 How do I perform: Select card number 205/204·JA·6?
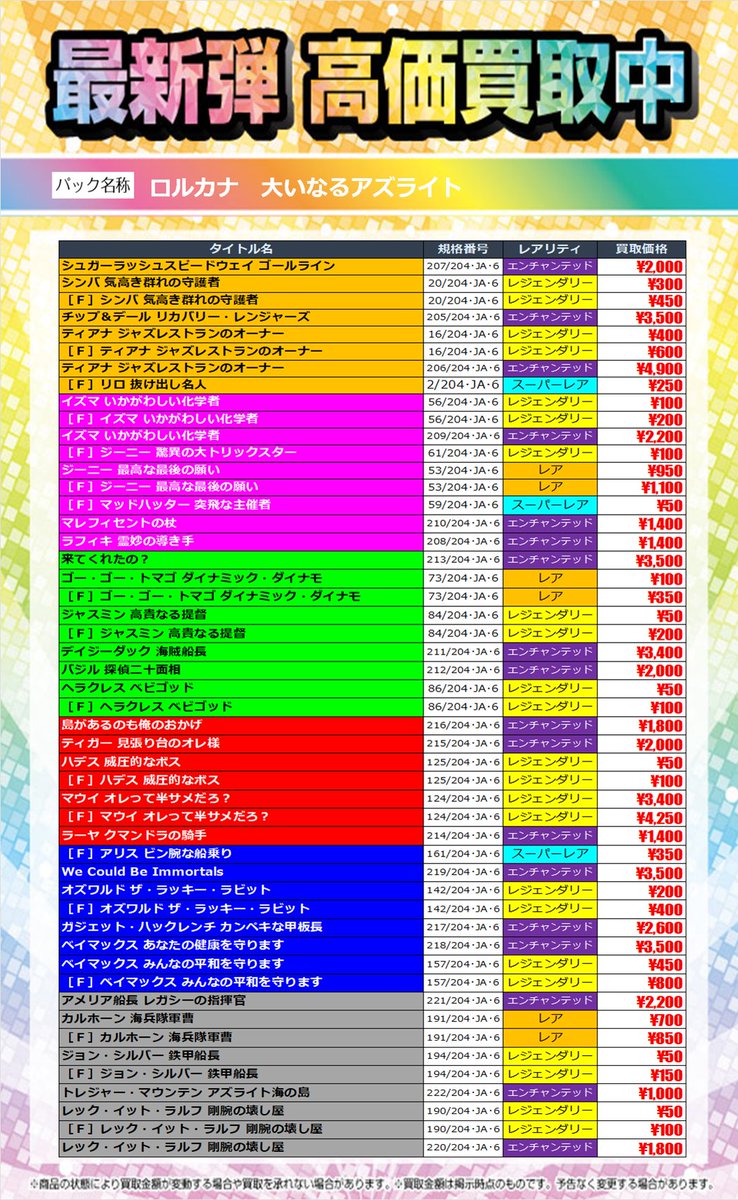(463, 316)
